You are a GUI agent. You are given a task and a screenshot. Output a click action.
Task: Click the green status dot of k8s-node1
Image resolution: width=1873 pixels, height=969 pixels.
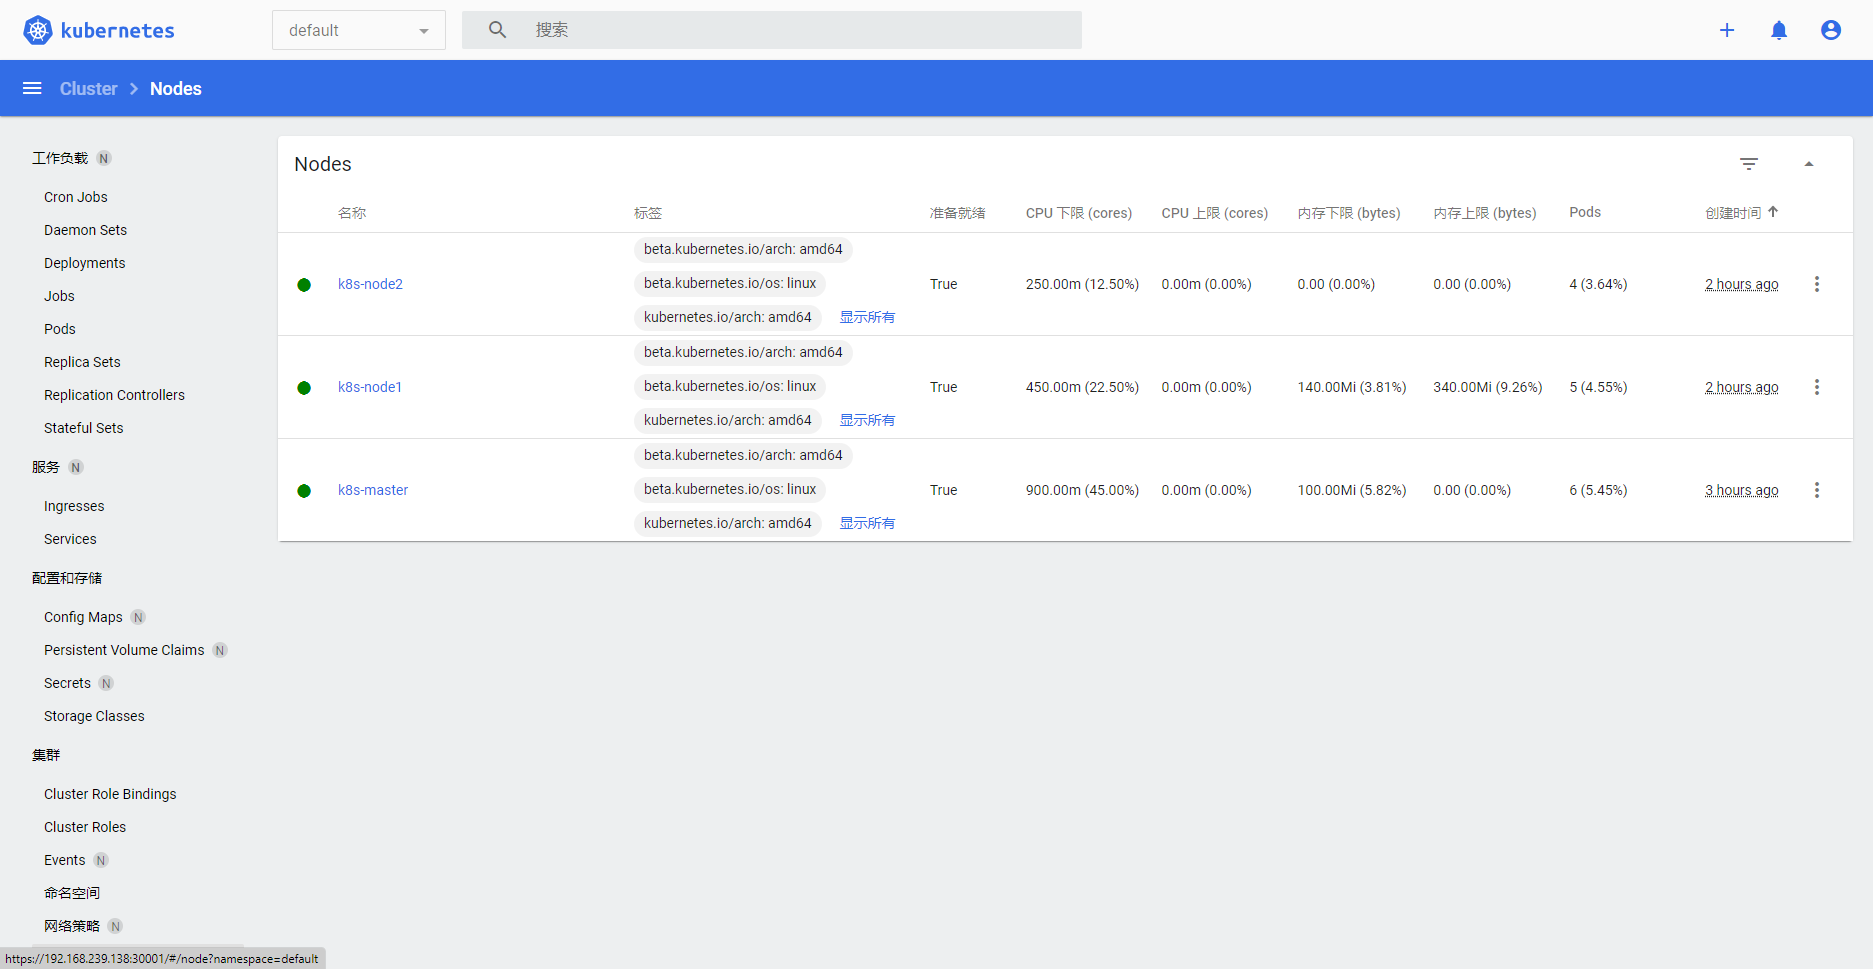[304, 388]
